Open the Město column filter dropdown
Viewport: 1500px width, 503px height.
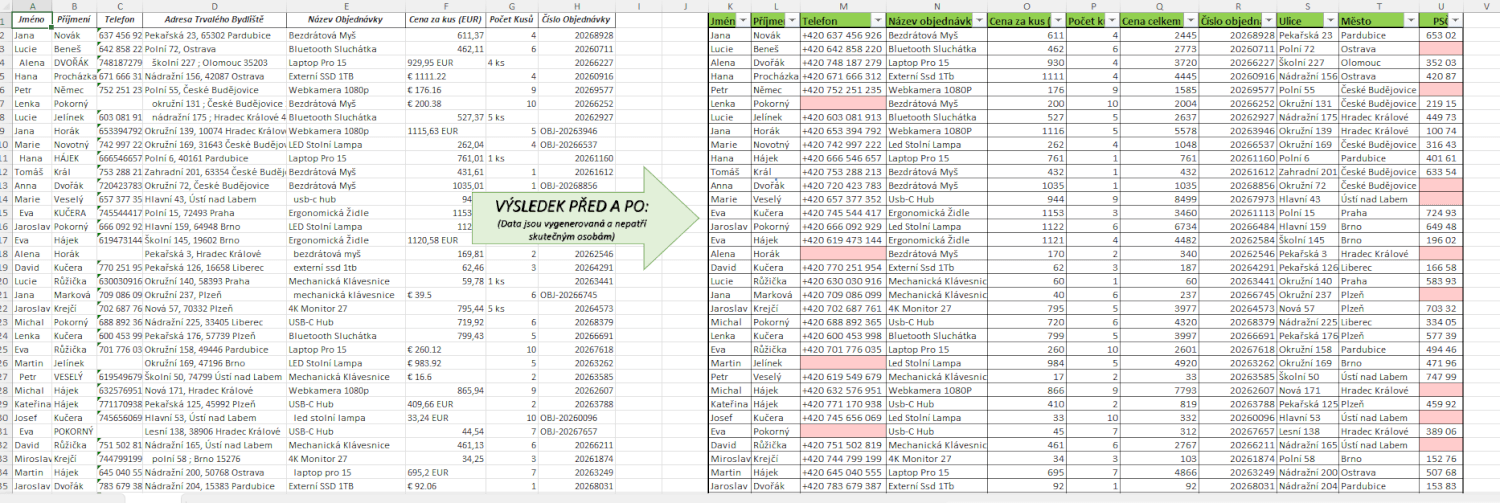coord(1411,20)
